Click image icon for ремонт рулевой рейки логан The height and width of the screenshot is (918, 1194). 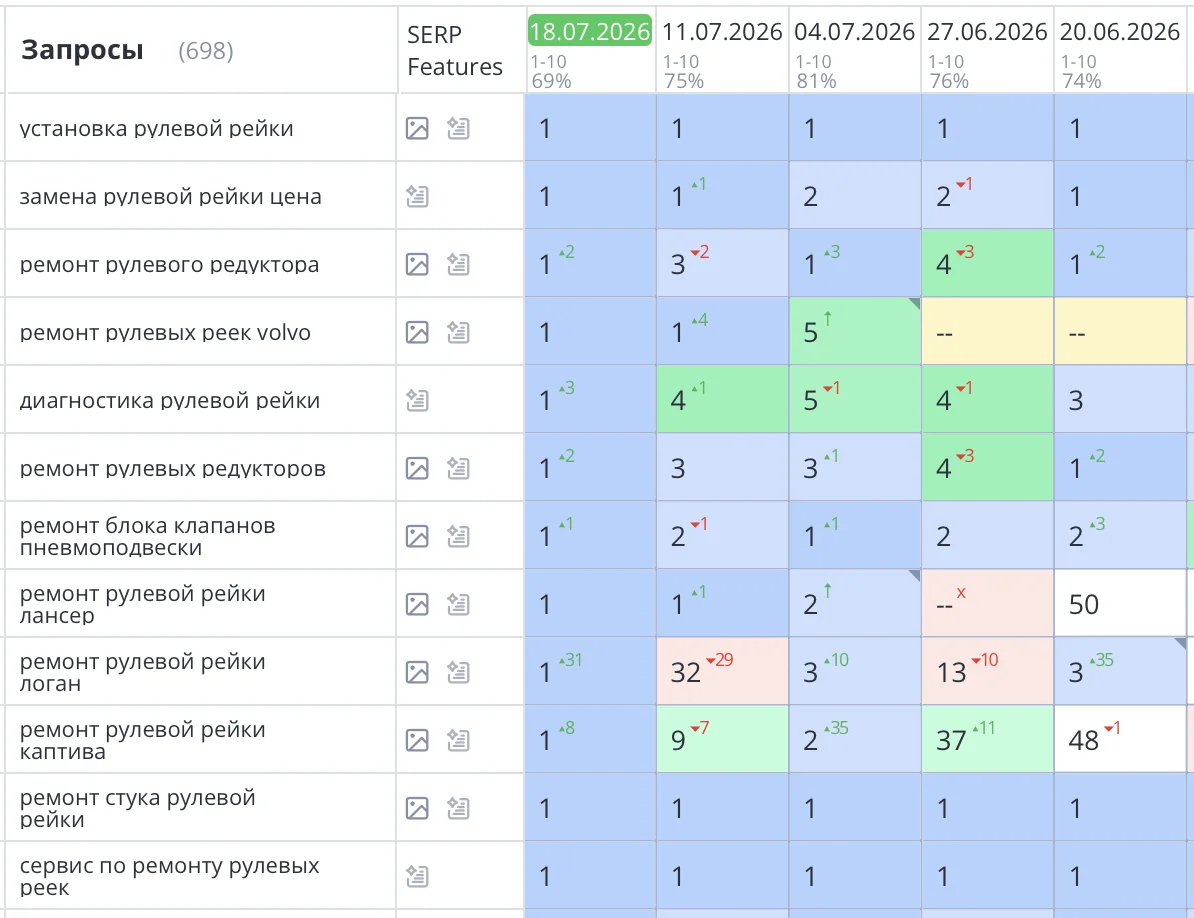(417, 672)
